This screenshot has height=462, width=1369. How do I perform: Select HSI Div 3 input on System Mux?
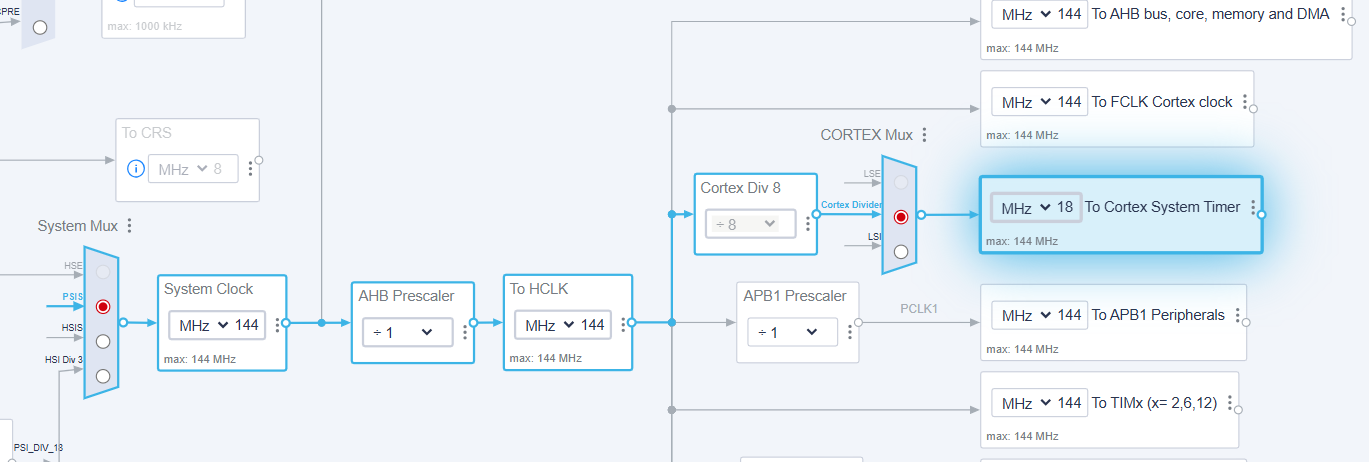point(103,375)
